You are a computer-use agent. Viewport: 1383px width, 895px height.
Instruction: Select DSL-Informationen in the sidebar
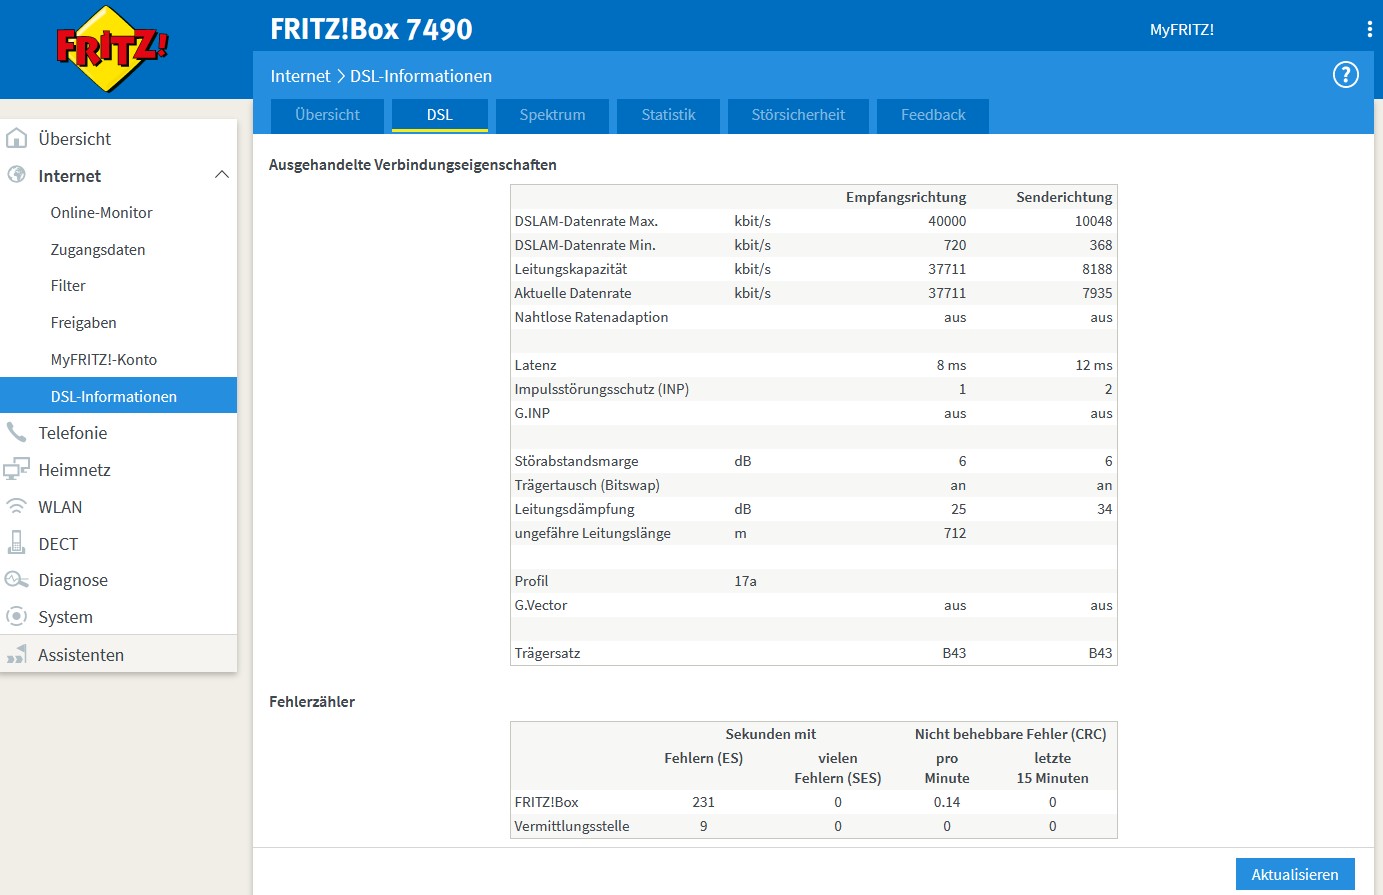tap(118, 396)
